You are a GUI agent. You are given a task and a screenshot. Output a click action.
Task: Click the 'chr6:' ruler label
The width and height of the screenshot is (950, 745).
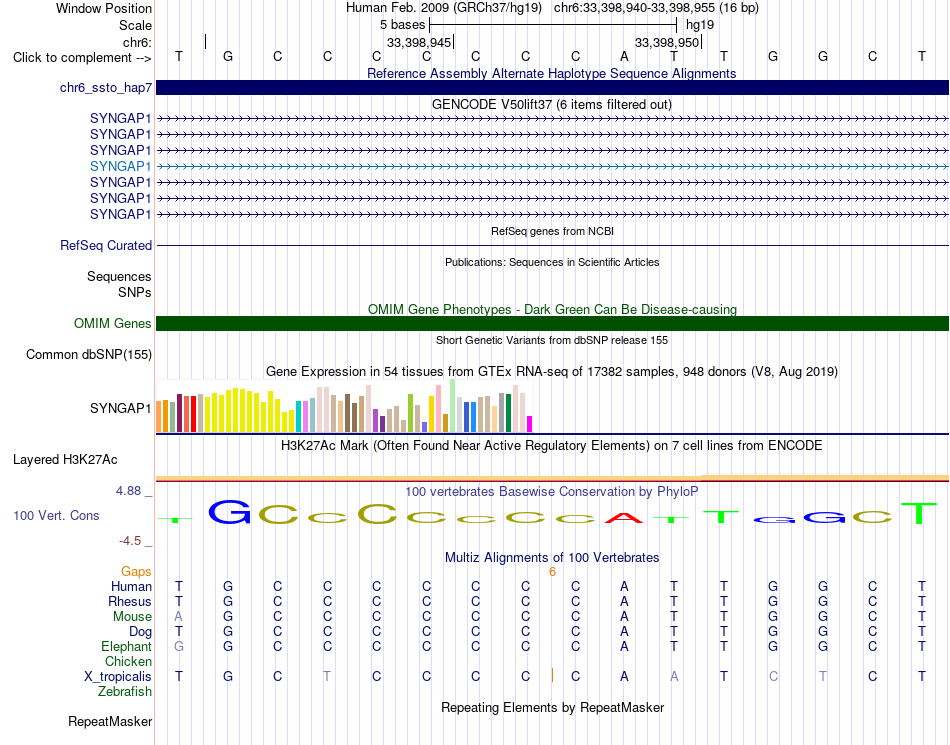click(x=137, y=42)
